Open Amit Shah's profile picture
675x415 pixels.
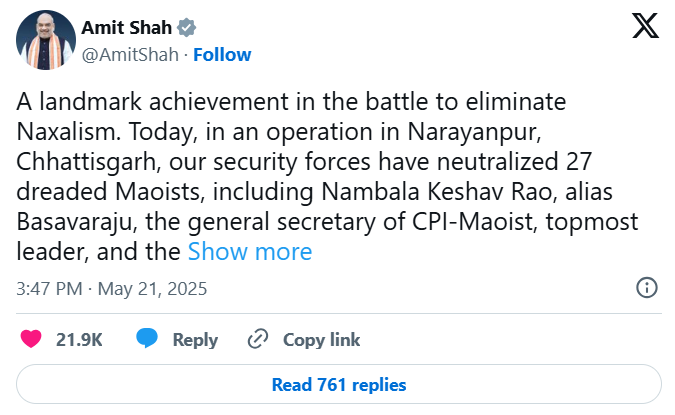pyautogui.click(x=44, y=40)
